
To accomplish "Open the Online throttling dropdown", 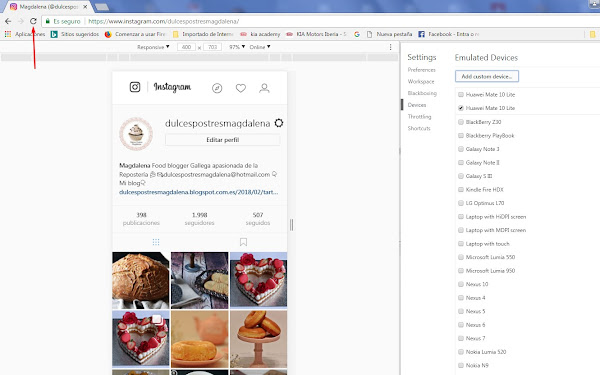I will (x=260, y=47).
